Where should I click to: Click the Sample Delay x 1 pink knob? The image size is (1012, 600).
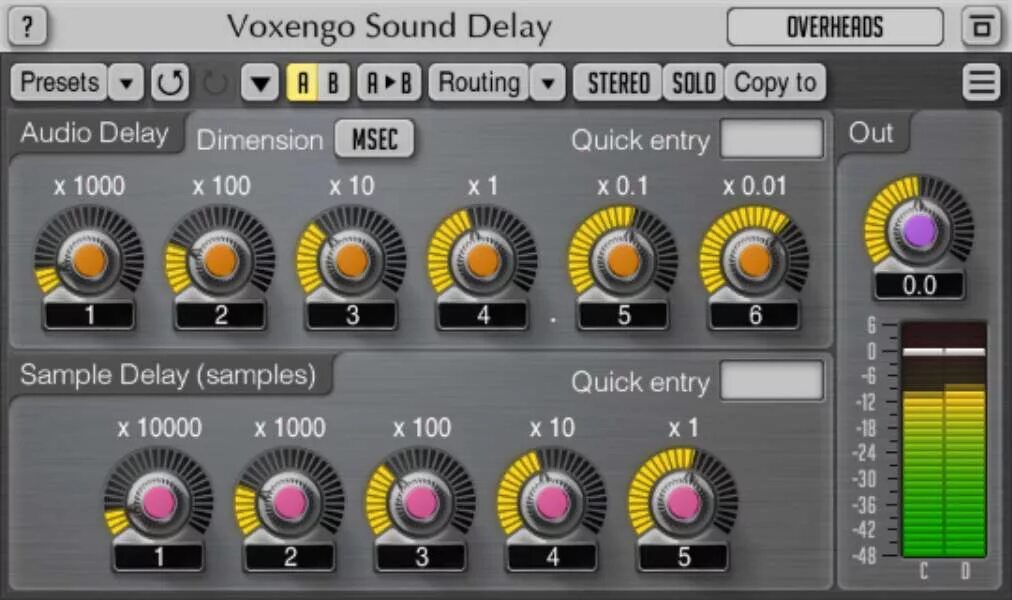click(683, 502)
